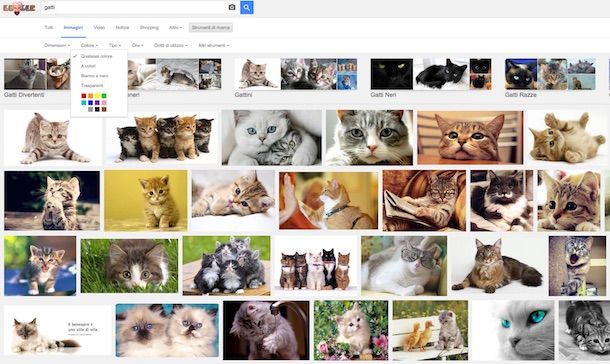Viewport: 610px width, 364px height.
Task: Open the Gatti Divertenti category
Action: (24, 95)
